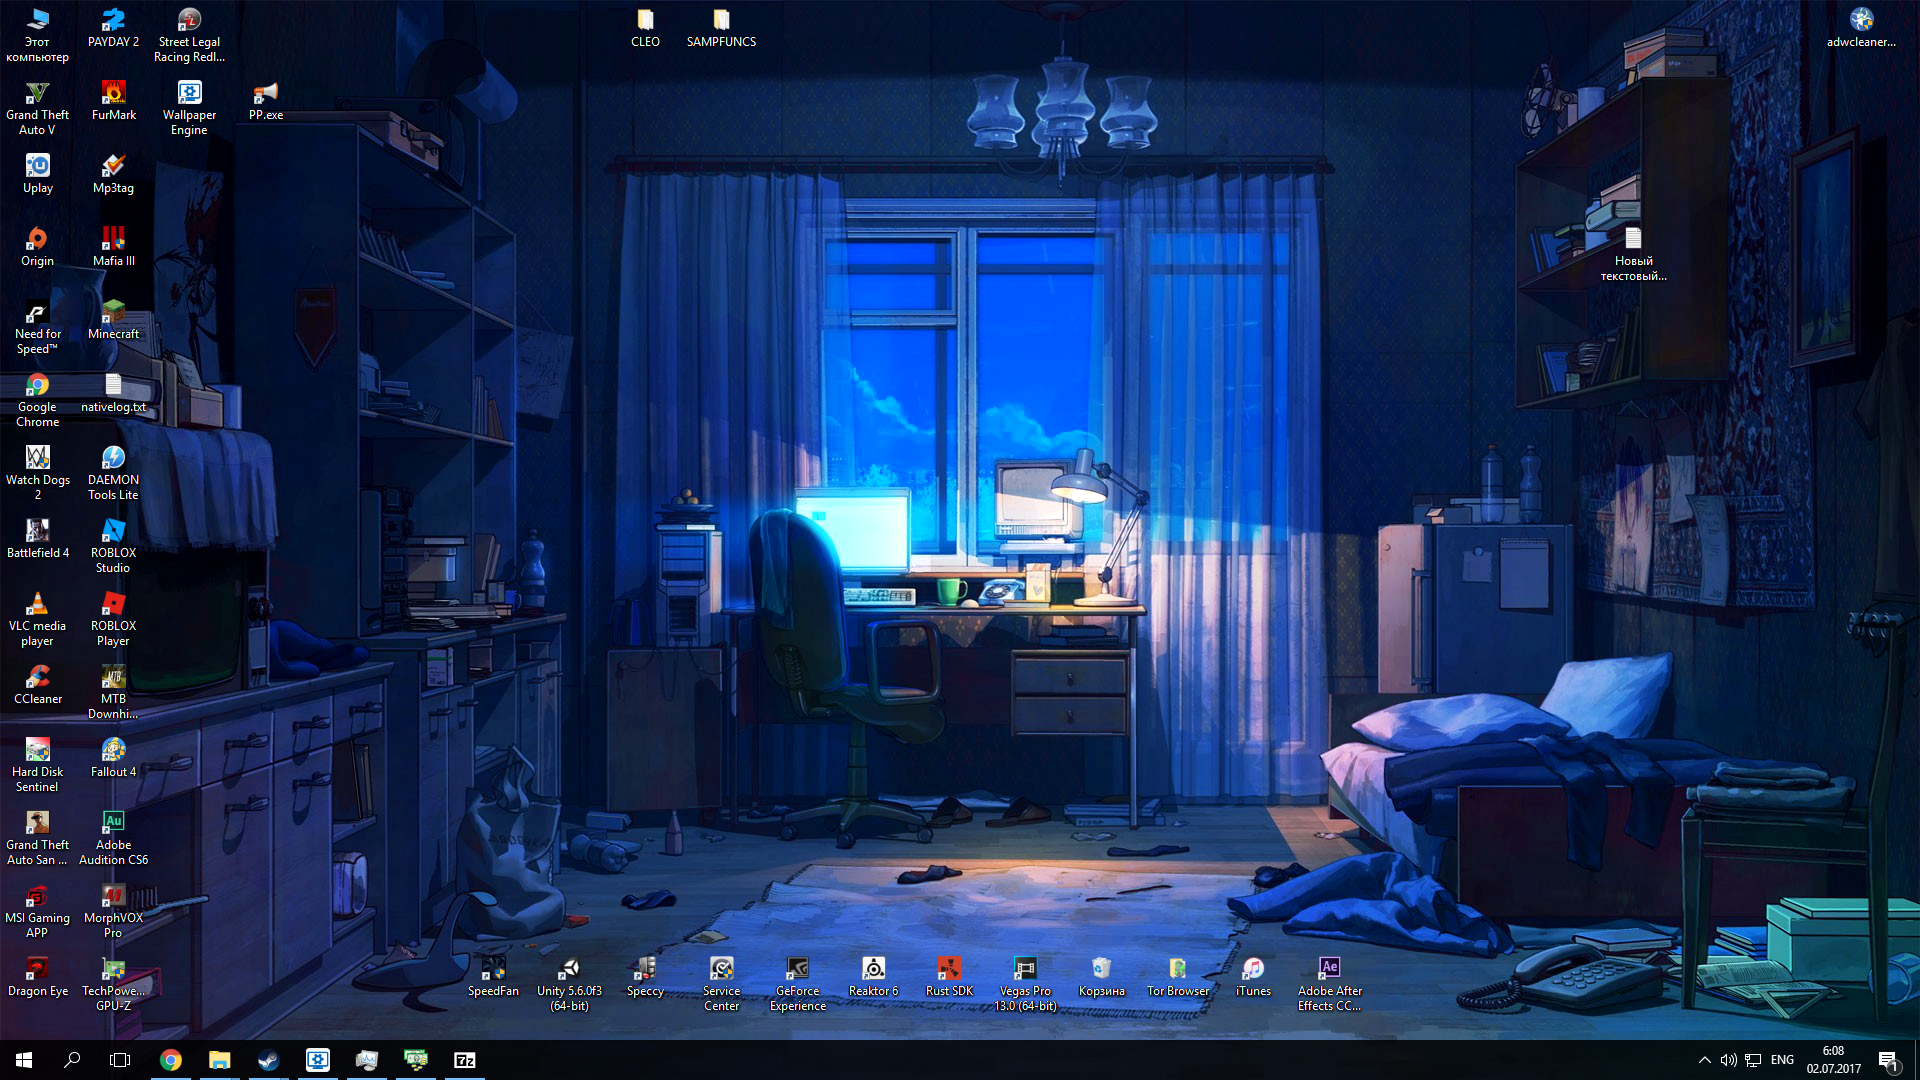Screen dimensions: 1920x1080
Task: Click the Origin desktop shortcut
Action: 37,247
